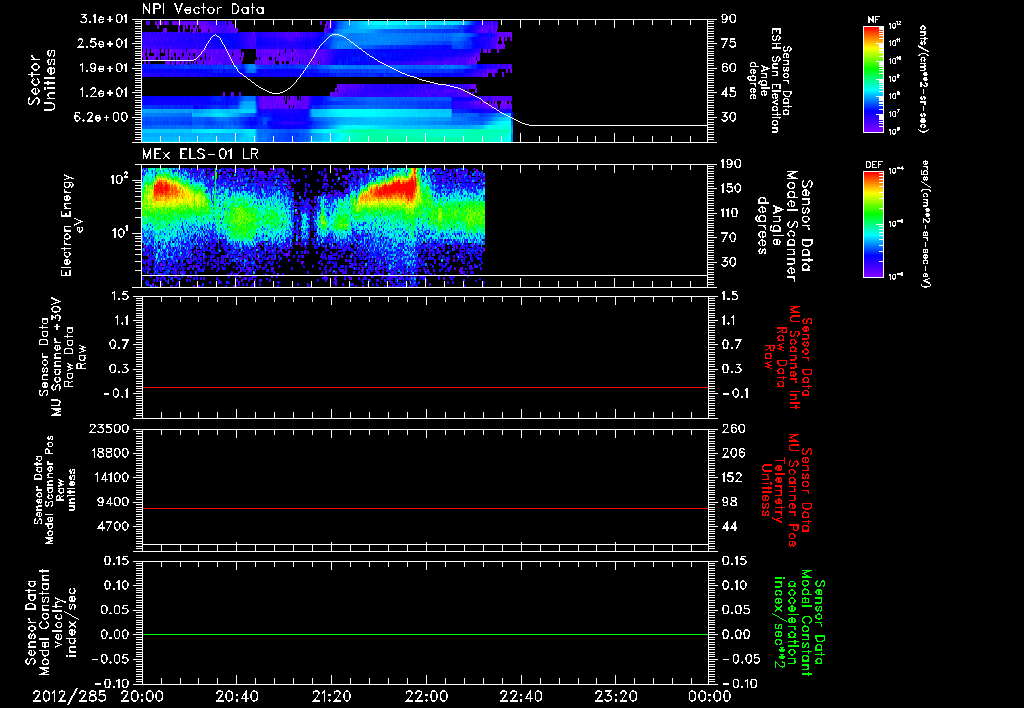Click the green 'Model Constant acceleration' axis label
Image resolution: width=1024 pixels, height=708 pixels.
(799, 624)
